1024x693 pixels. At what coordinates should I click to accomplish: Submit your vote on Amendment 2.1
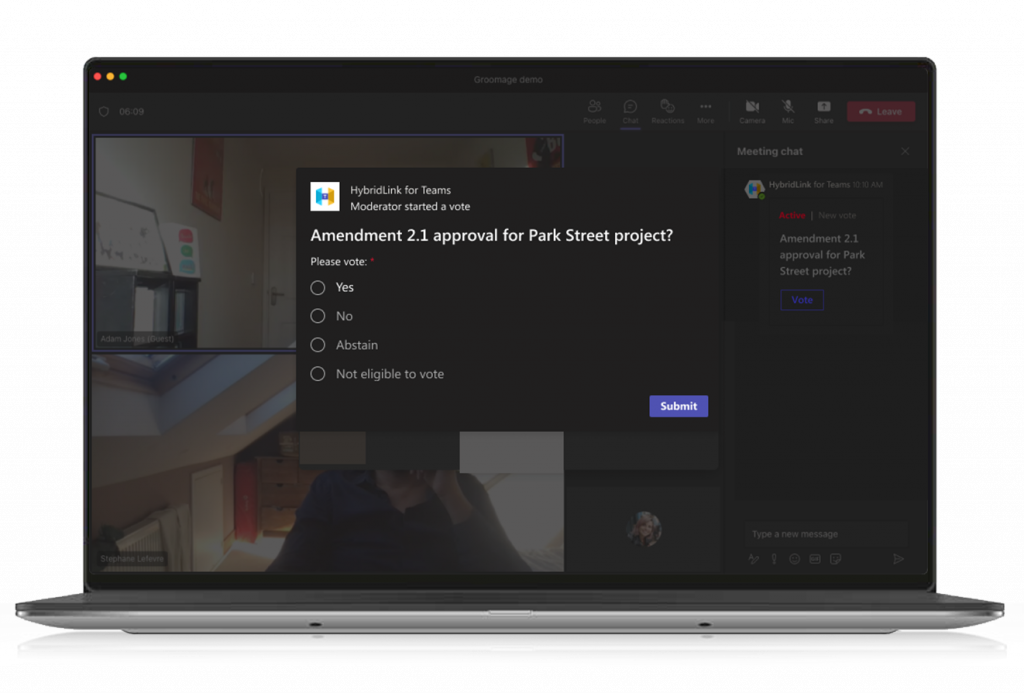point(678,406)
